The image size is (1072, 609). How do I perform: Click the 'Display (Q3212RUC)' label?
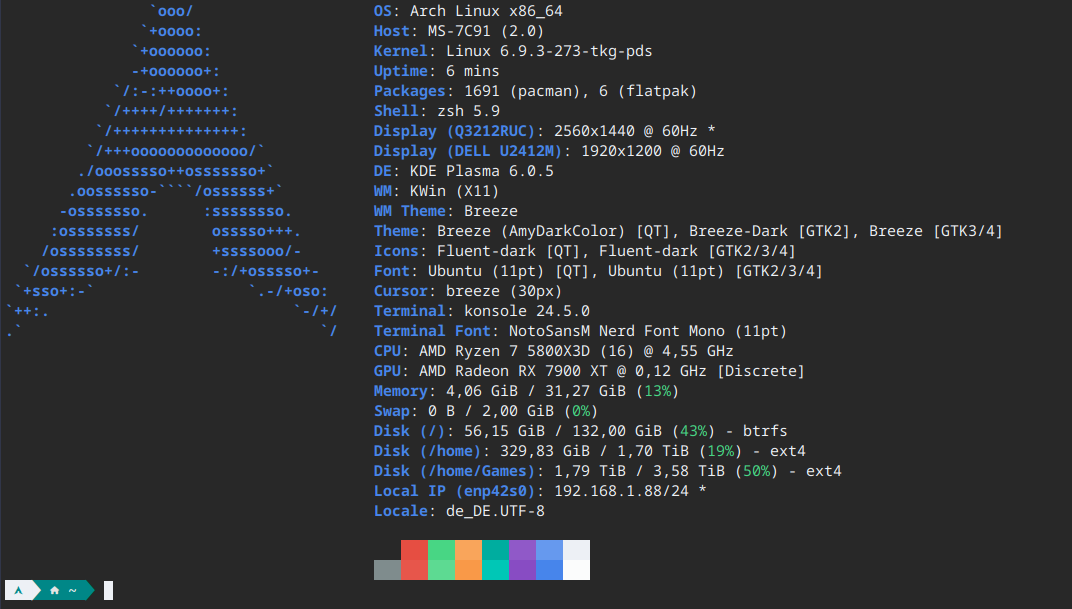coord(455,131)
